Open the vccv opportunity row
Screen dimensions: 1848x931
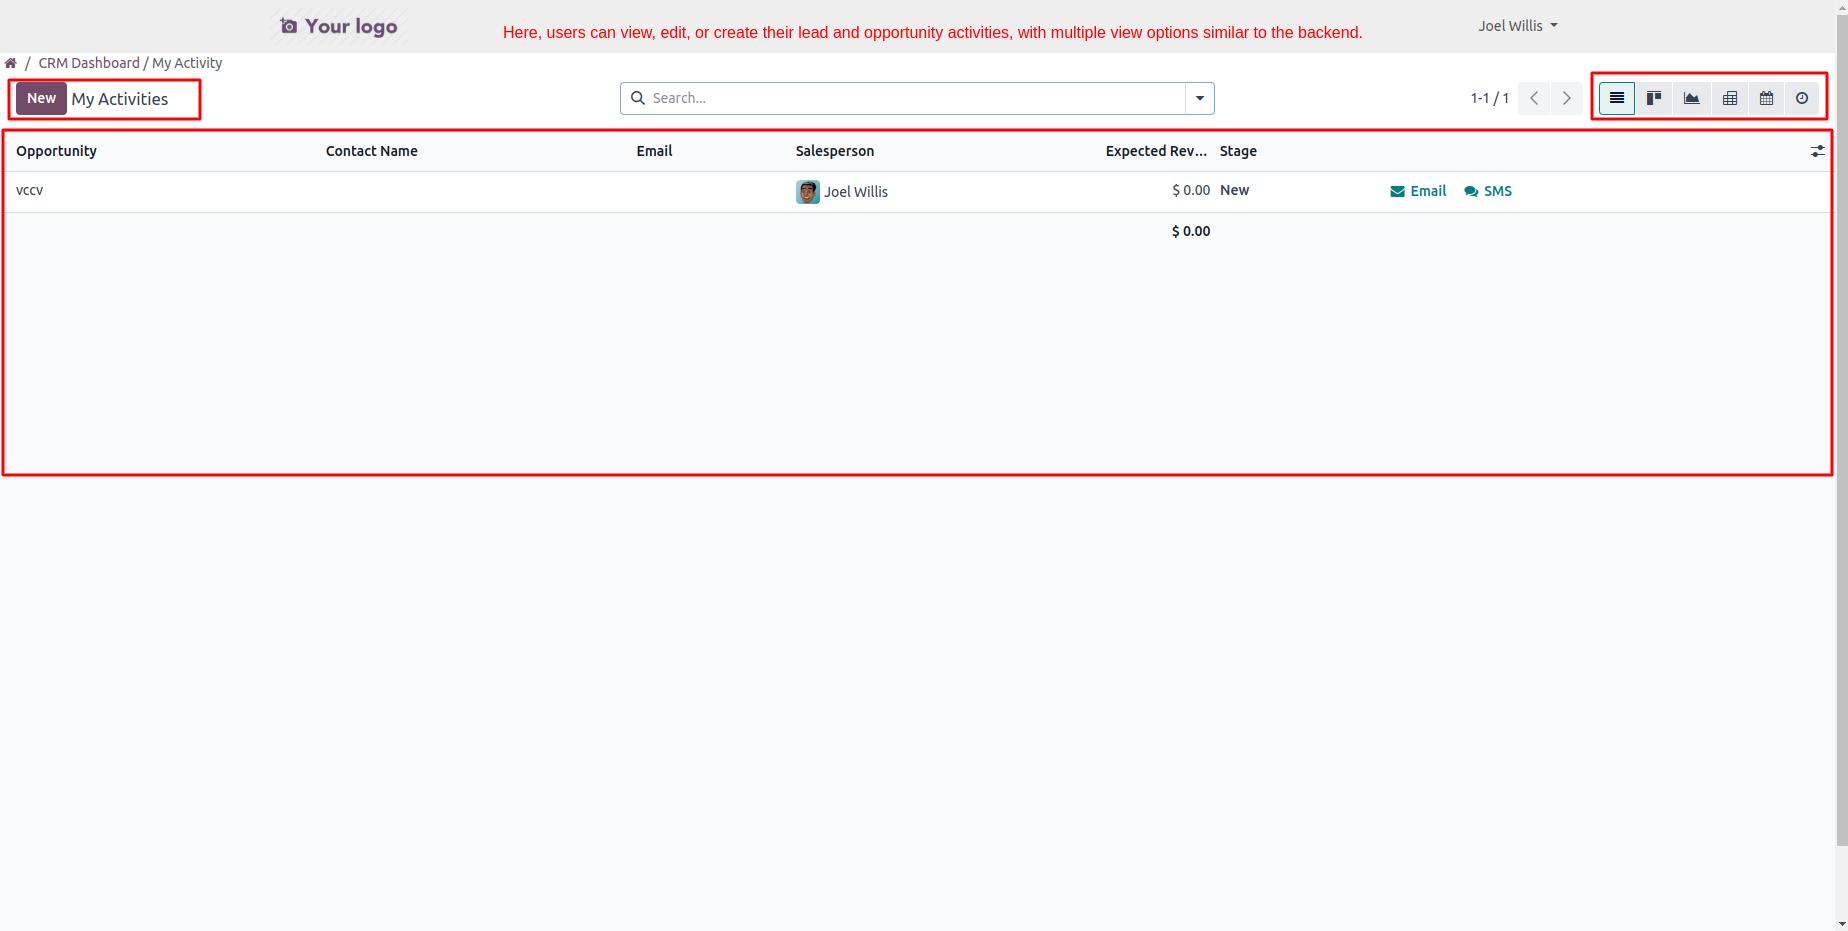(917, 191)
